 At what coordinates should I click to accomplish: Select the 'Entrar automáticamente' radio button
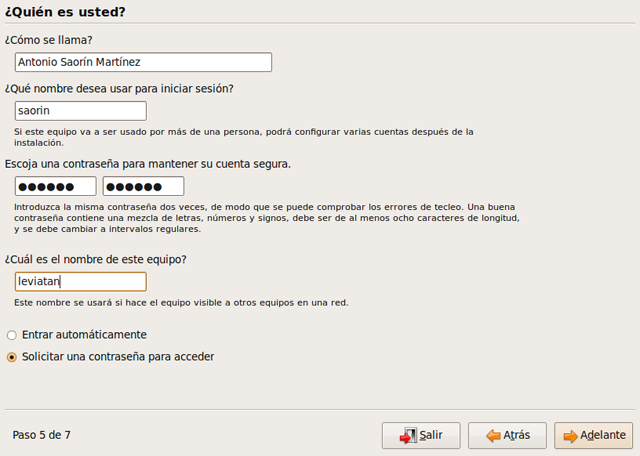point(12,334)
